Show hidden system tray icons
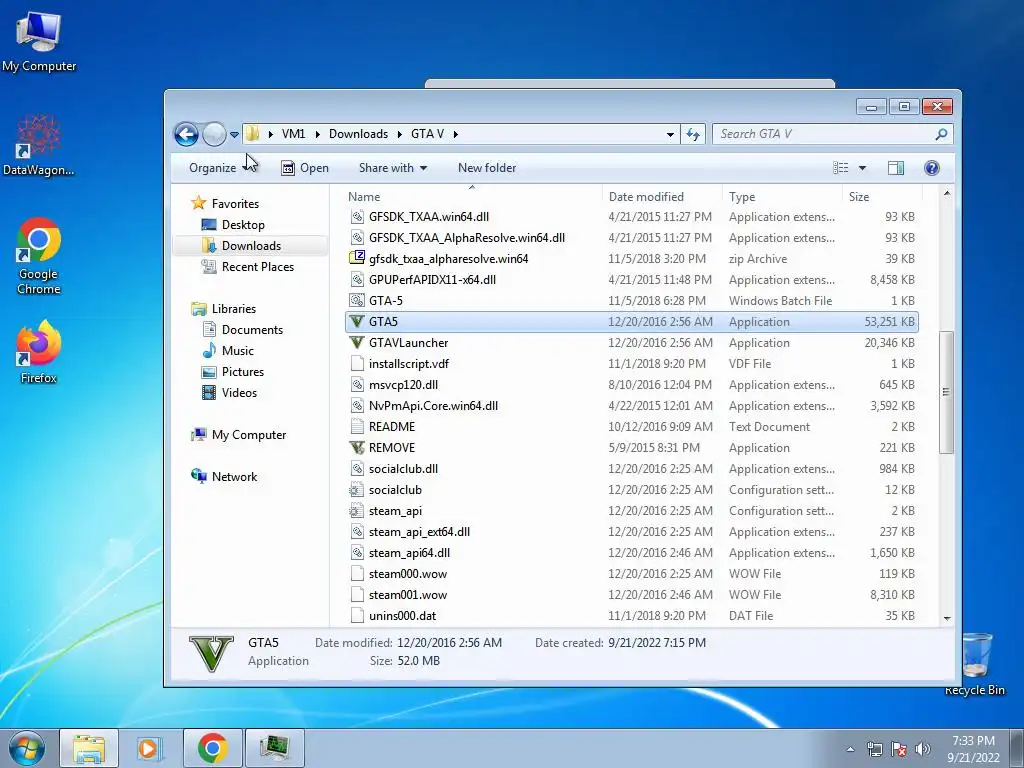The image size is (1024, 768). tap(850, 749)
